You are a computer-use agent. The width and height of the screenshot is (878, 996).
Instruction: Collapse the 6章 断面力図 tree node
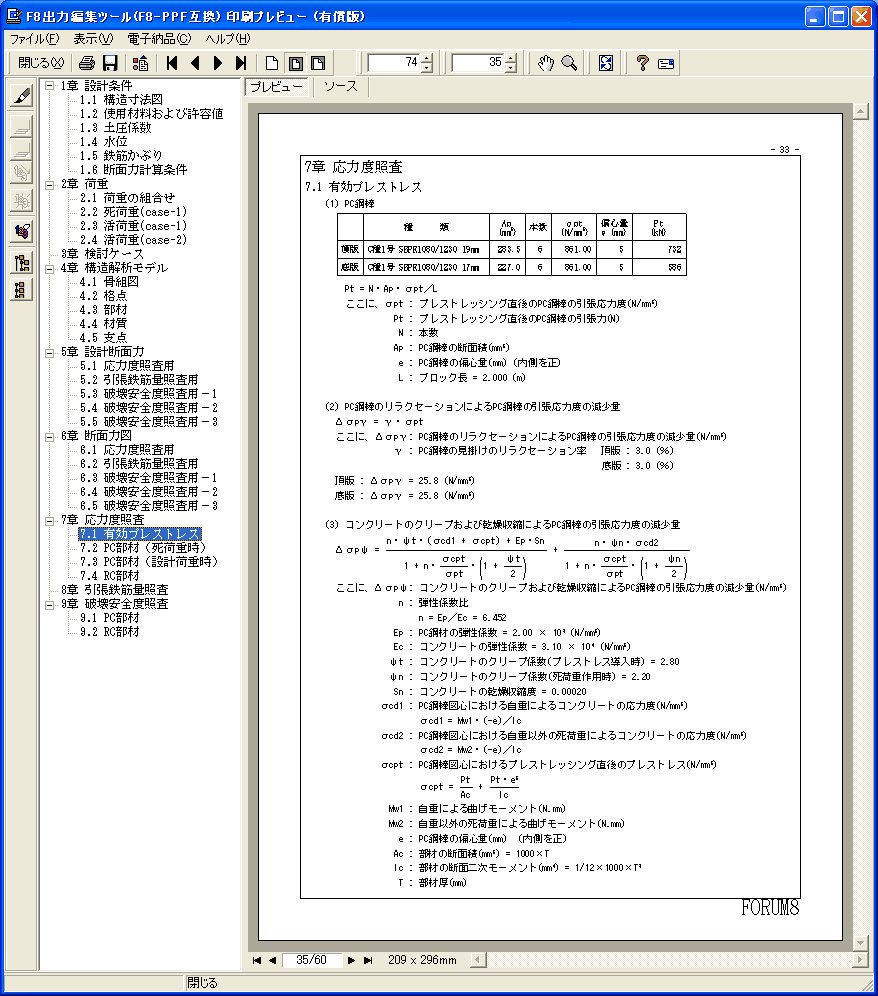pos(50,436)
